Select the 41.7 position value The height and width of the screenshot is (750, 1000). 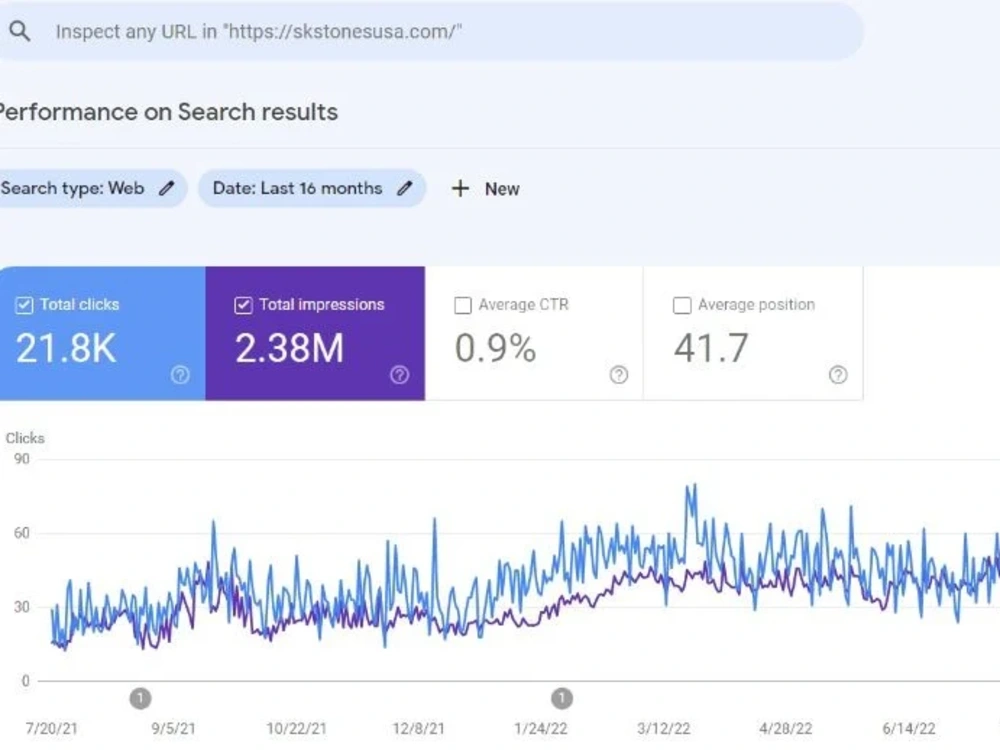[x=711, y=349]
